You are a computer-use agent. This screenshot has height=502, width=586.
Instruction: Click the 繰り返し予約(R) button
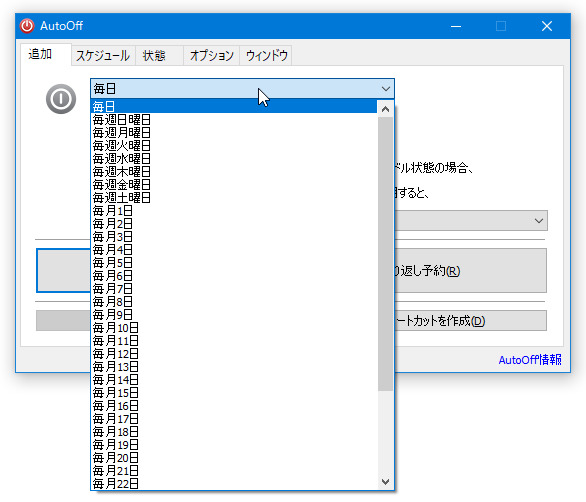[471, 271]
